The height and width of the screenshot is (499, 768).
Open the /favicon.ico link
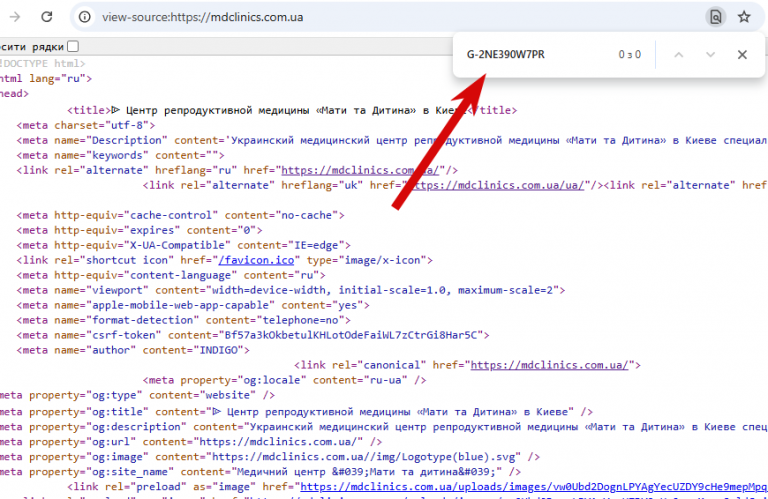click(x=256, y=261)
